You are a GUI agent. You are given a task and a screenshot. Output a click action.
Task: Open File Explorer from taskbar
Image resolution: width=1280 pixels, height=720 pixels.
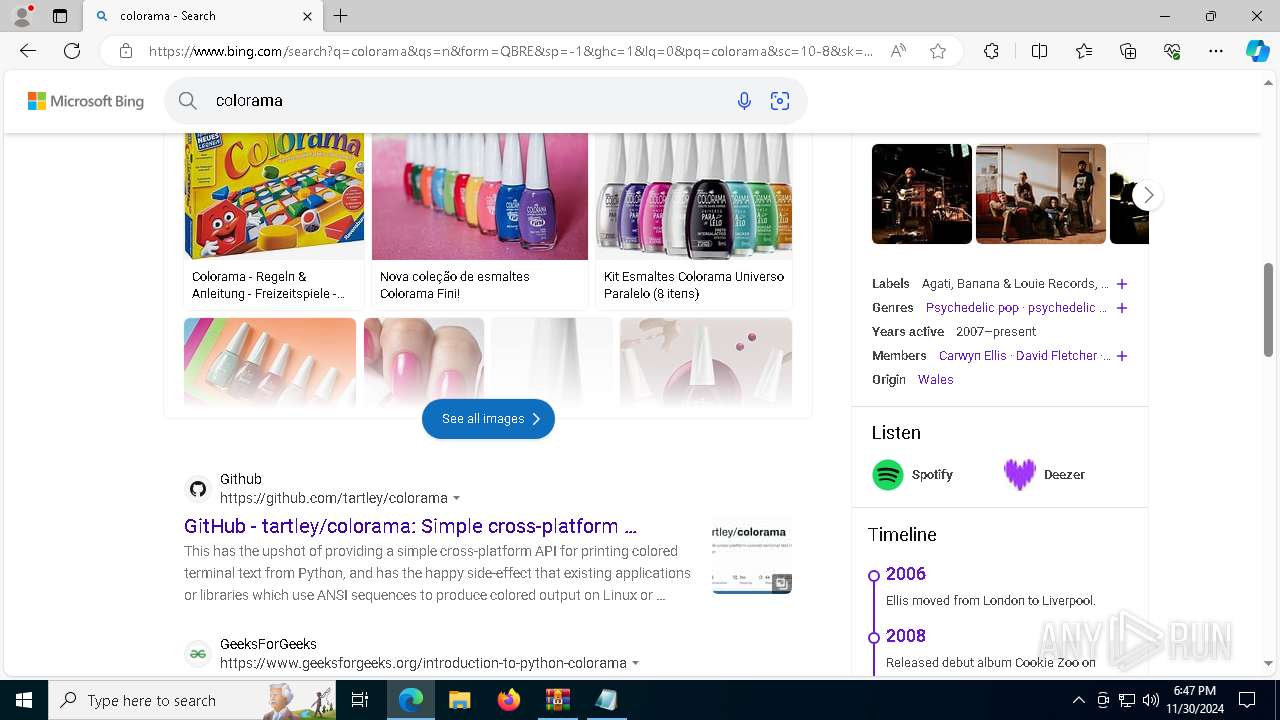click(x=459, y=700)
